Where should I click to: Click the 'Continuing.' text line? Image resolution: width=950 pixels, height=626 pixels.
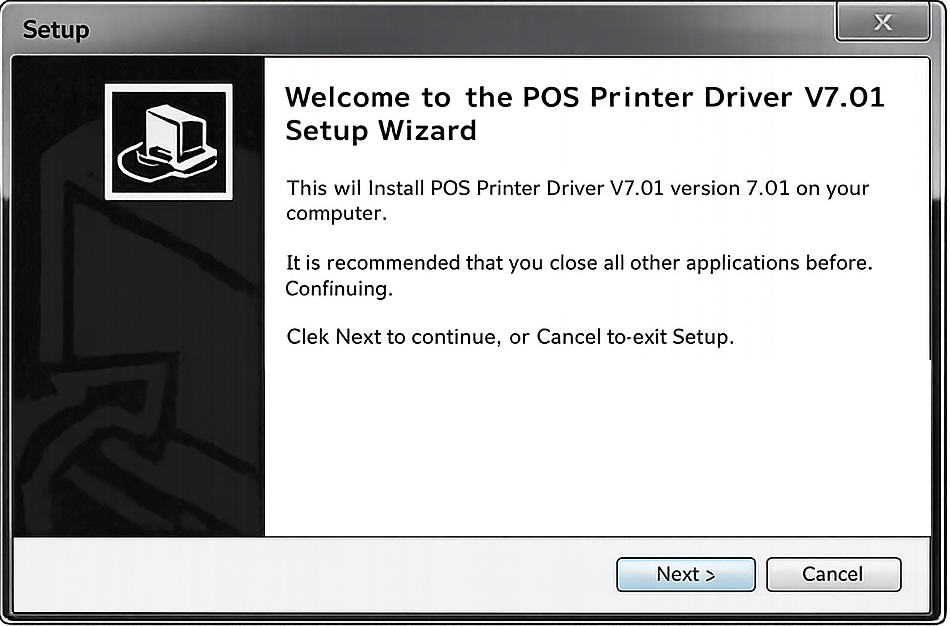pyautogui.click(x=339, y=288)
